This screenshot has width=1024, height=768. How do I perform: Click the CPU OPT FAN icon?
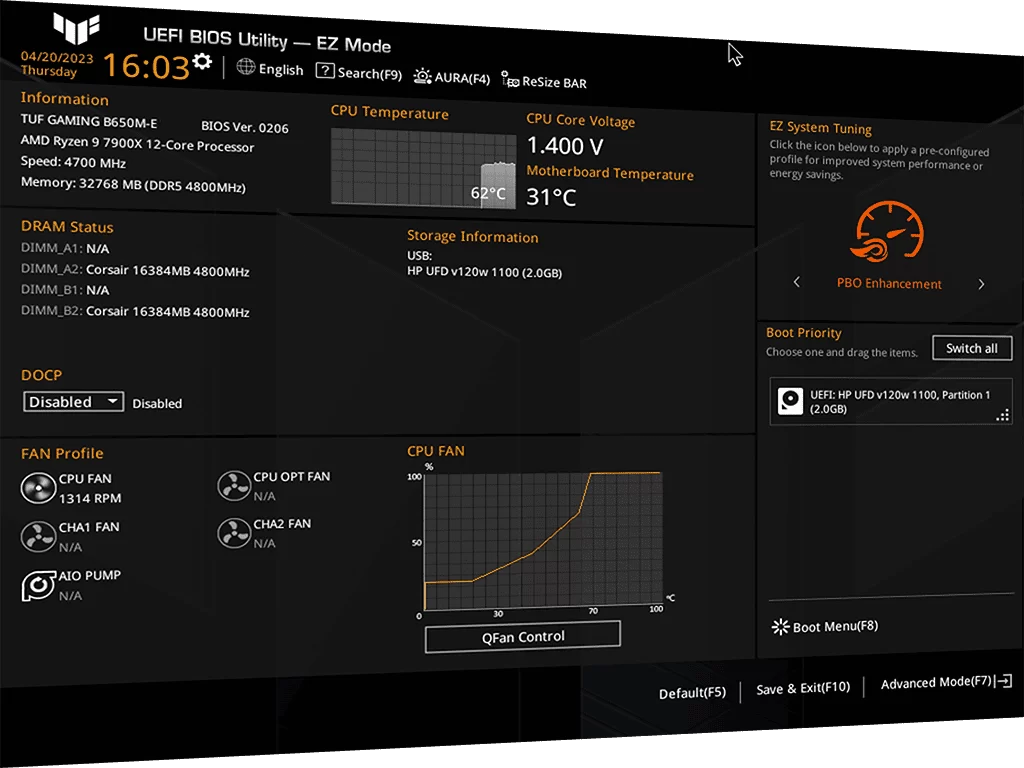tap(234, 486)
